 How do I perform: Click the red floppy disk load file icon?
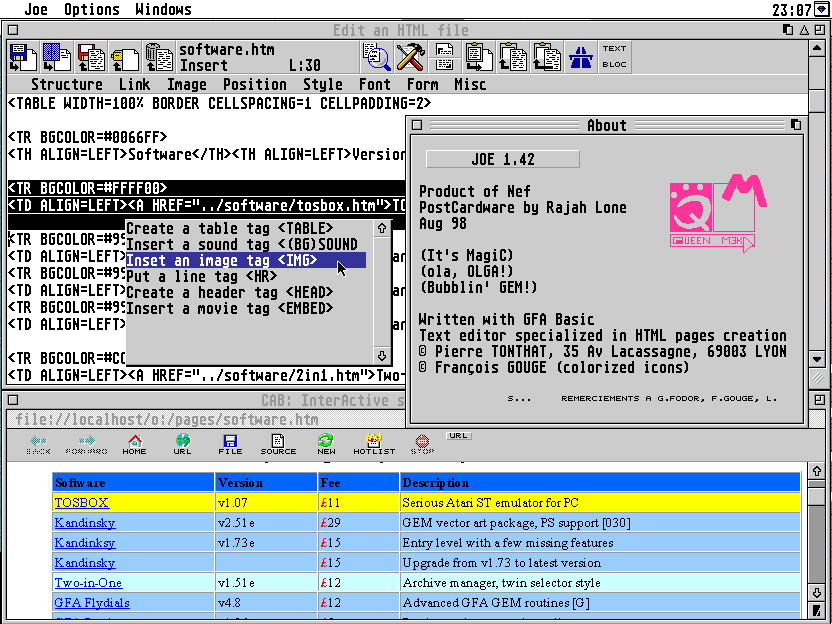pos(91,57)
